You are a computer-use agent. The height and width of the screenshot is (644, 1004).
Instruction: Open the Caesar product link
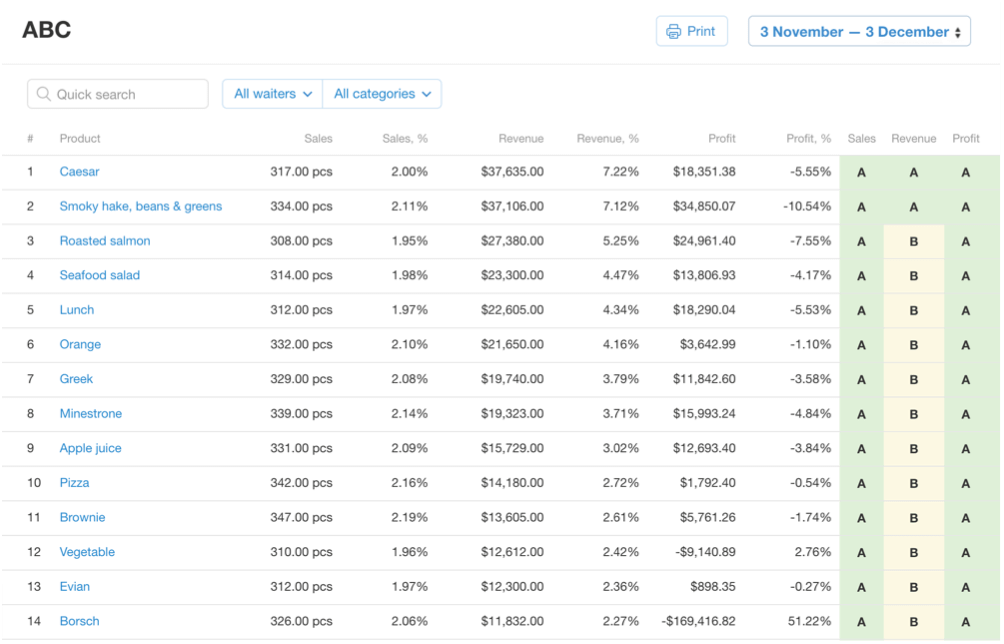coord(79,172)
